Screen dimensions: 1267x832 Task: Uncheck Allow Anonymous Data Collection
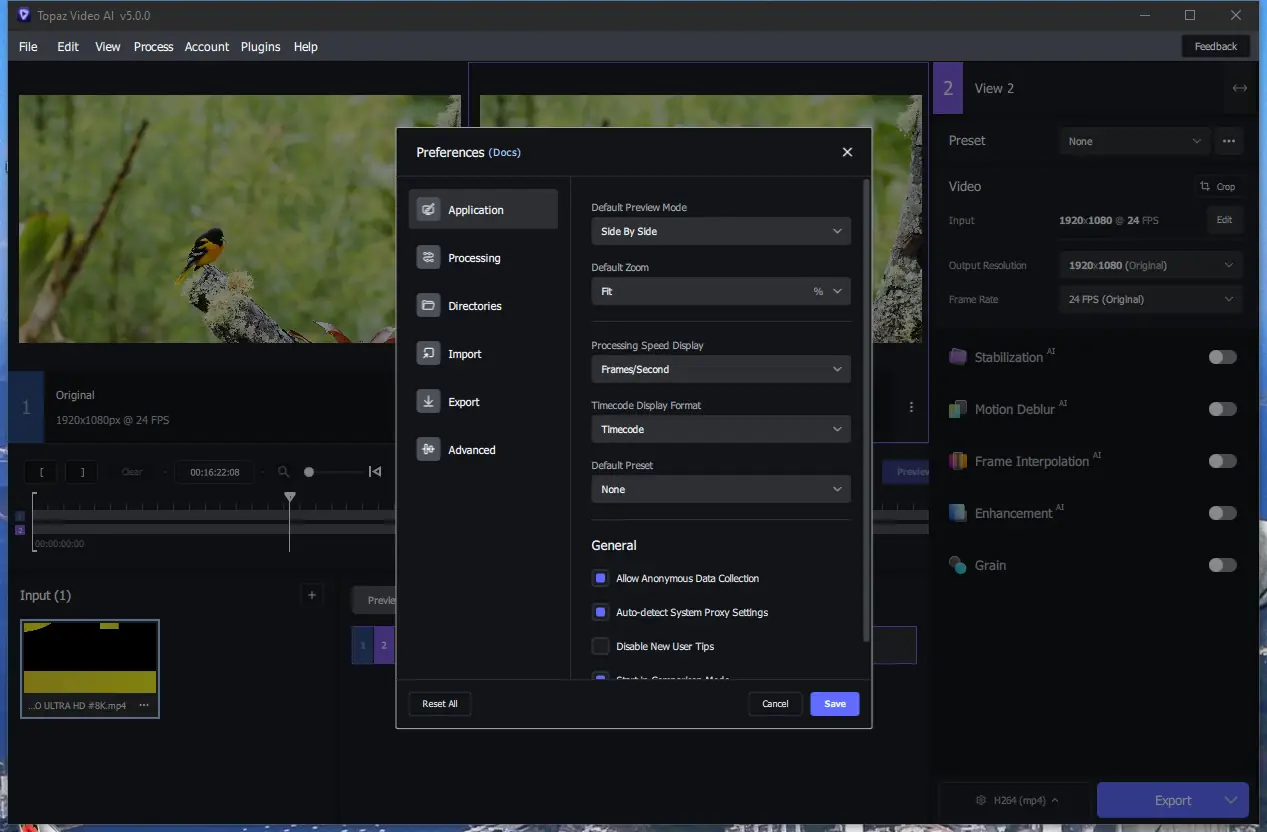(600, 578)
